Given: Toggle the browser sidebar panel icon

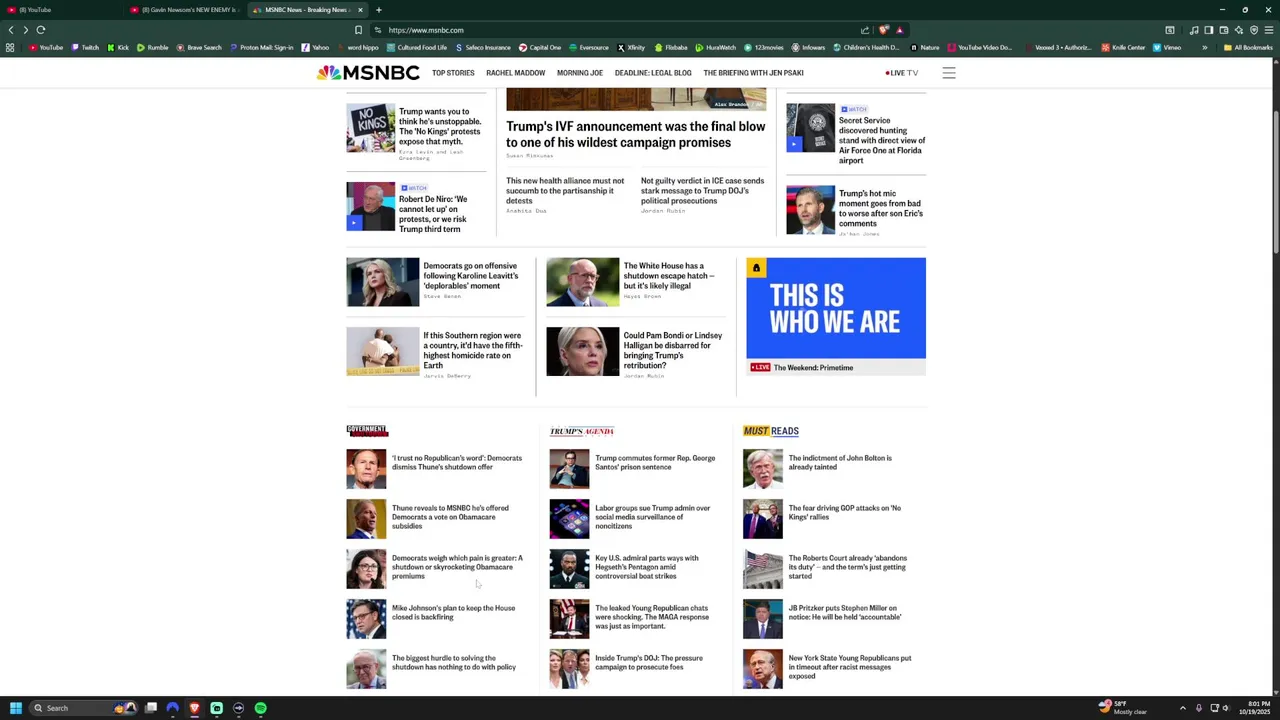Looking at the screenshot, I should point(1208,30).
